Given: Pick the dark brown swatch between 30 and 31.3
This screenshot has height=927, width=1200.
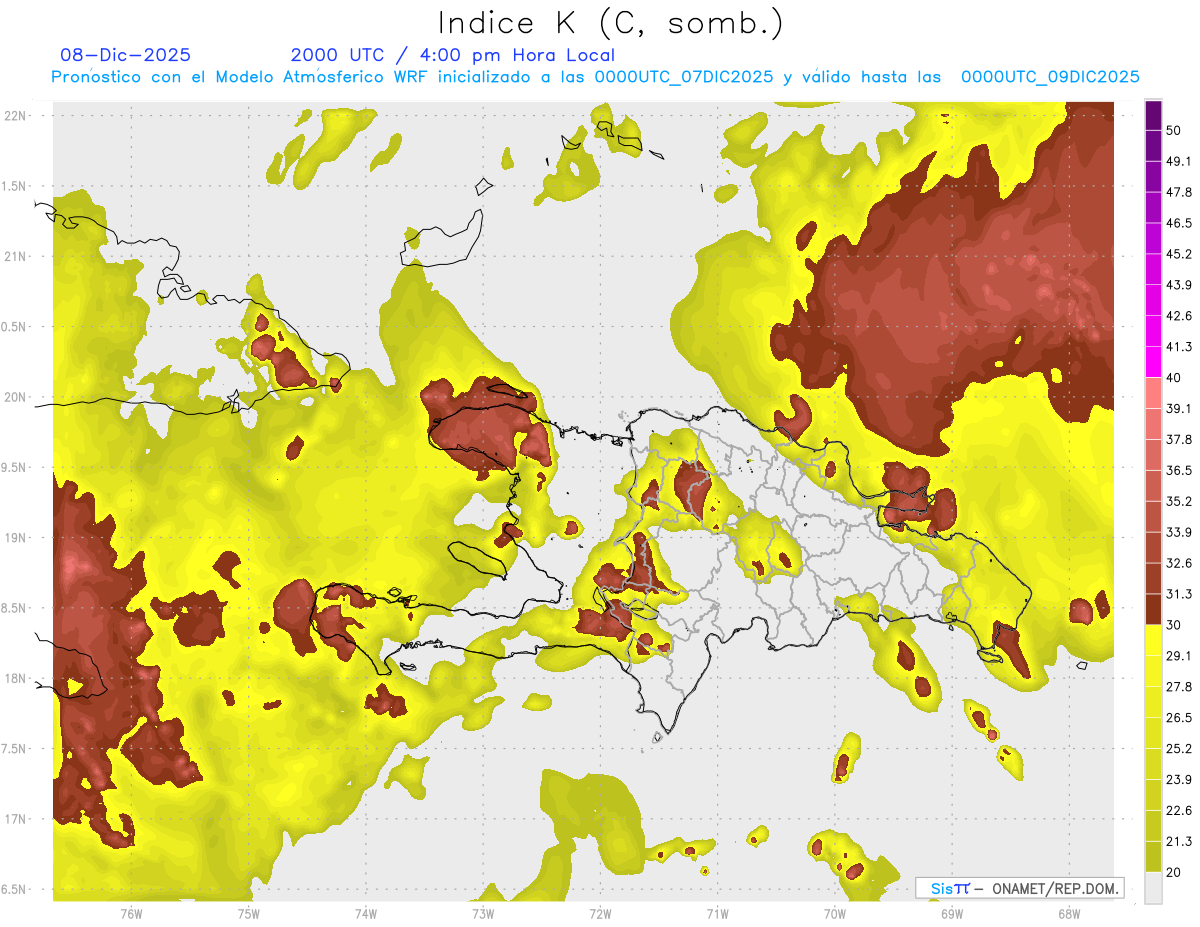Looking at the screenshot, I should tap(1153, 609).
